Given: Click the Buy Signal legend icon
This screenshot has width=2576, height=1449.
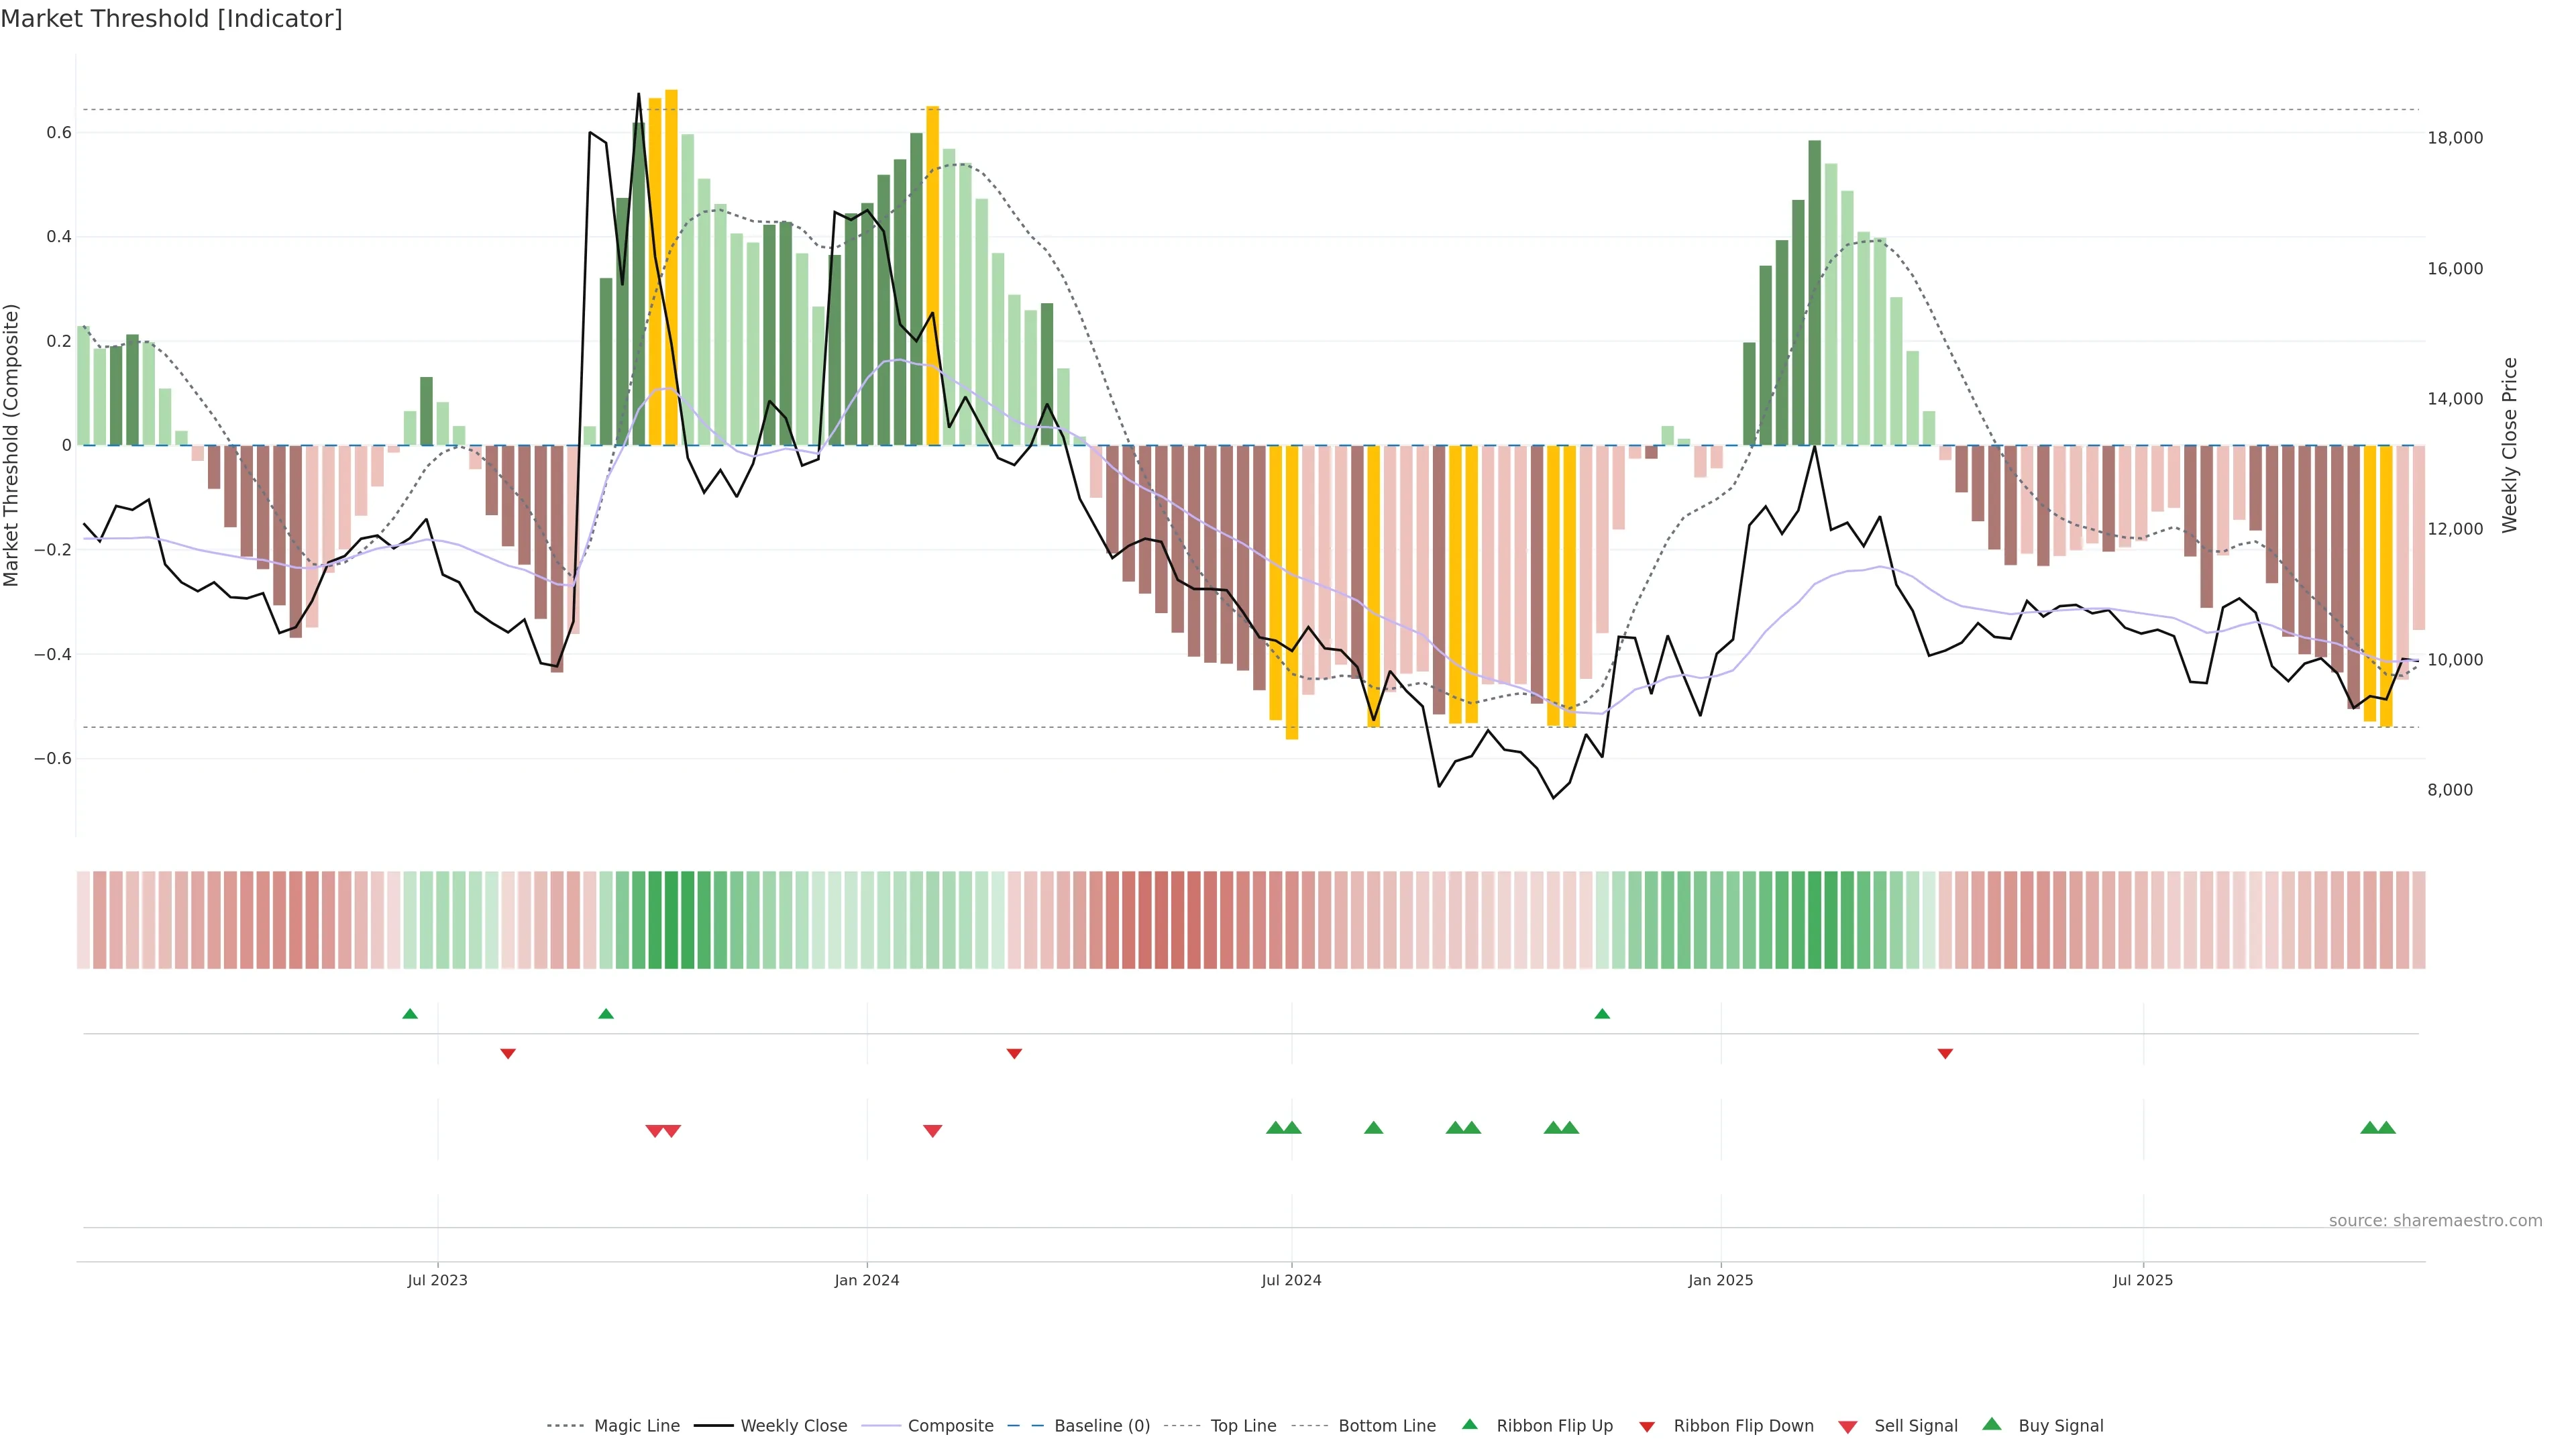Looking at the screenshot, I should coord(1992,1424).
